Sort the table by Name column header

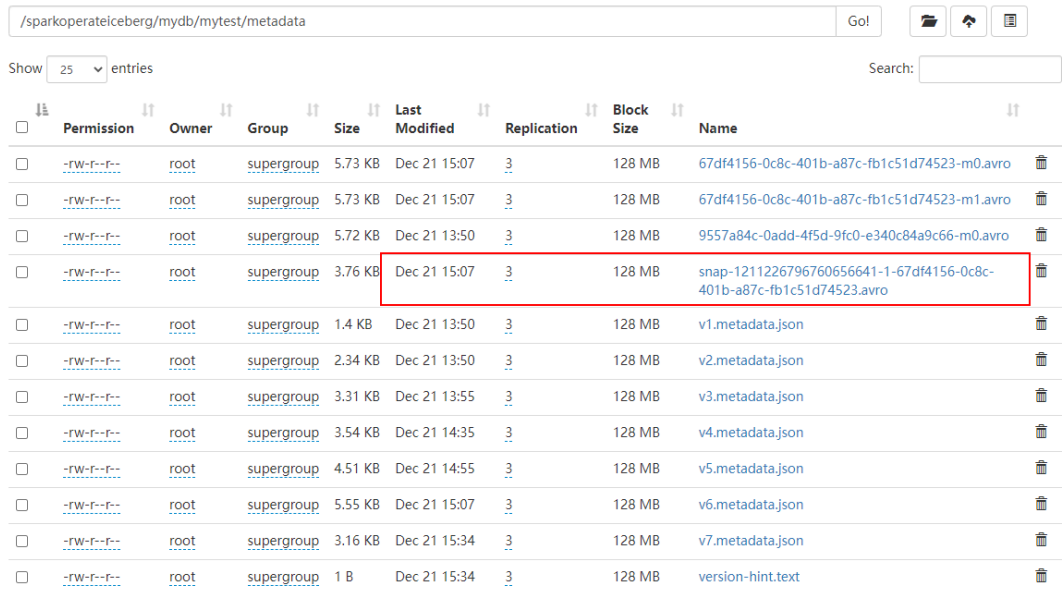[718, 128]
